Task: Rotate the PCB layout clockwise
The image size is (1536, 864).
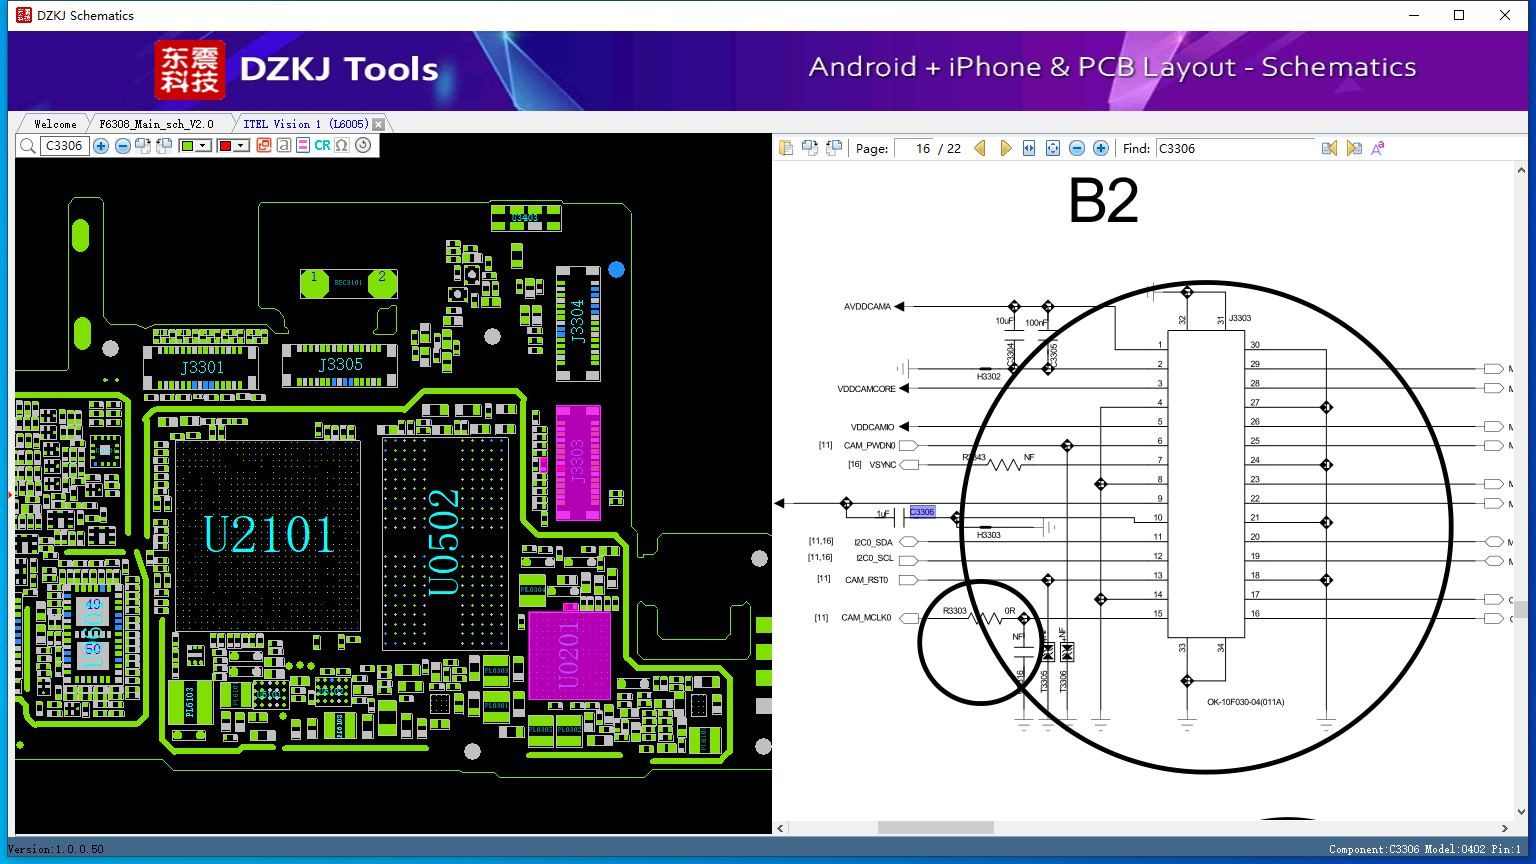Action: click(x=143, y=146)
